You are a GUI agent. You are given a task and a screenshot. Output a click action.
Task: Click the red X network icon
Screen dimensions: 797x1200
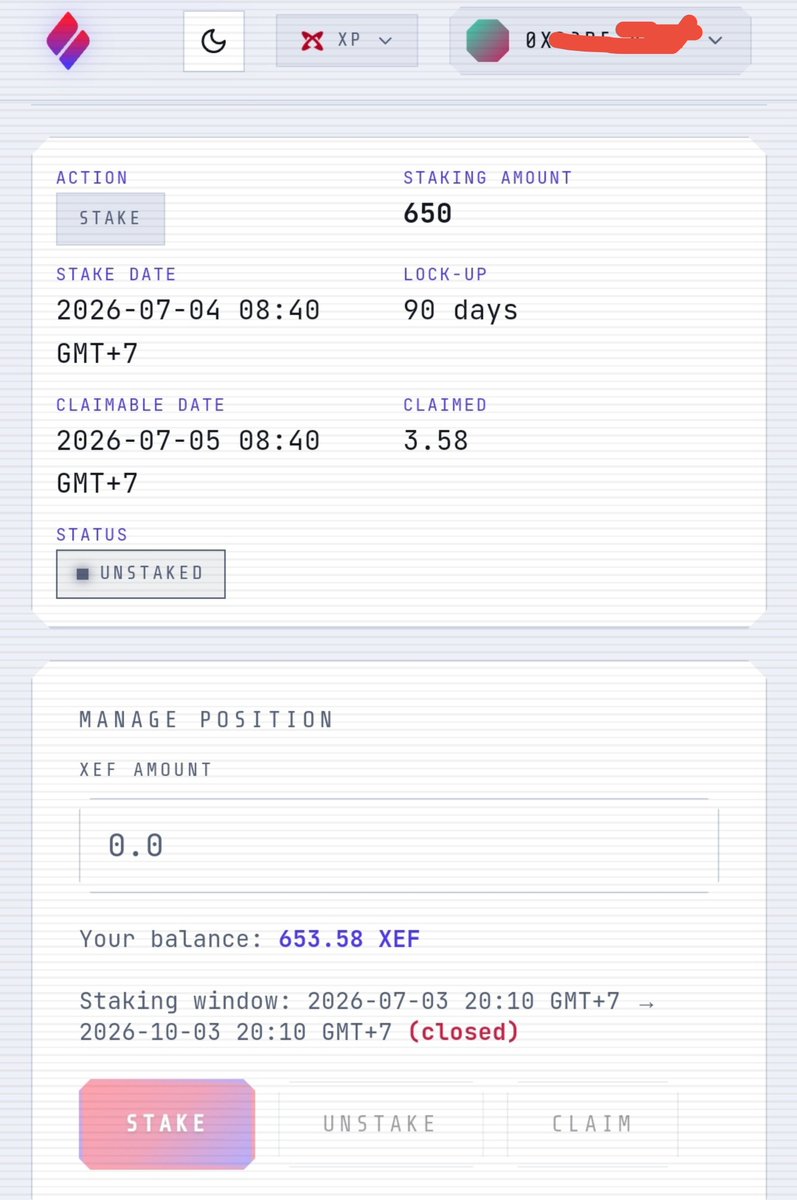[x=312, y=41]
